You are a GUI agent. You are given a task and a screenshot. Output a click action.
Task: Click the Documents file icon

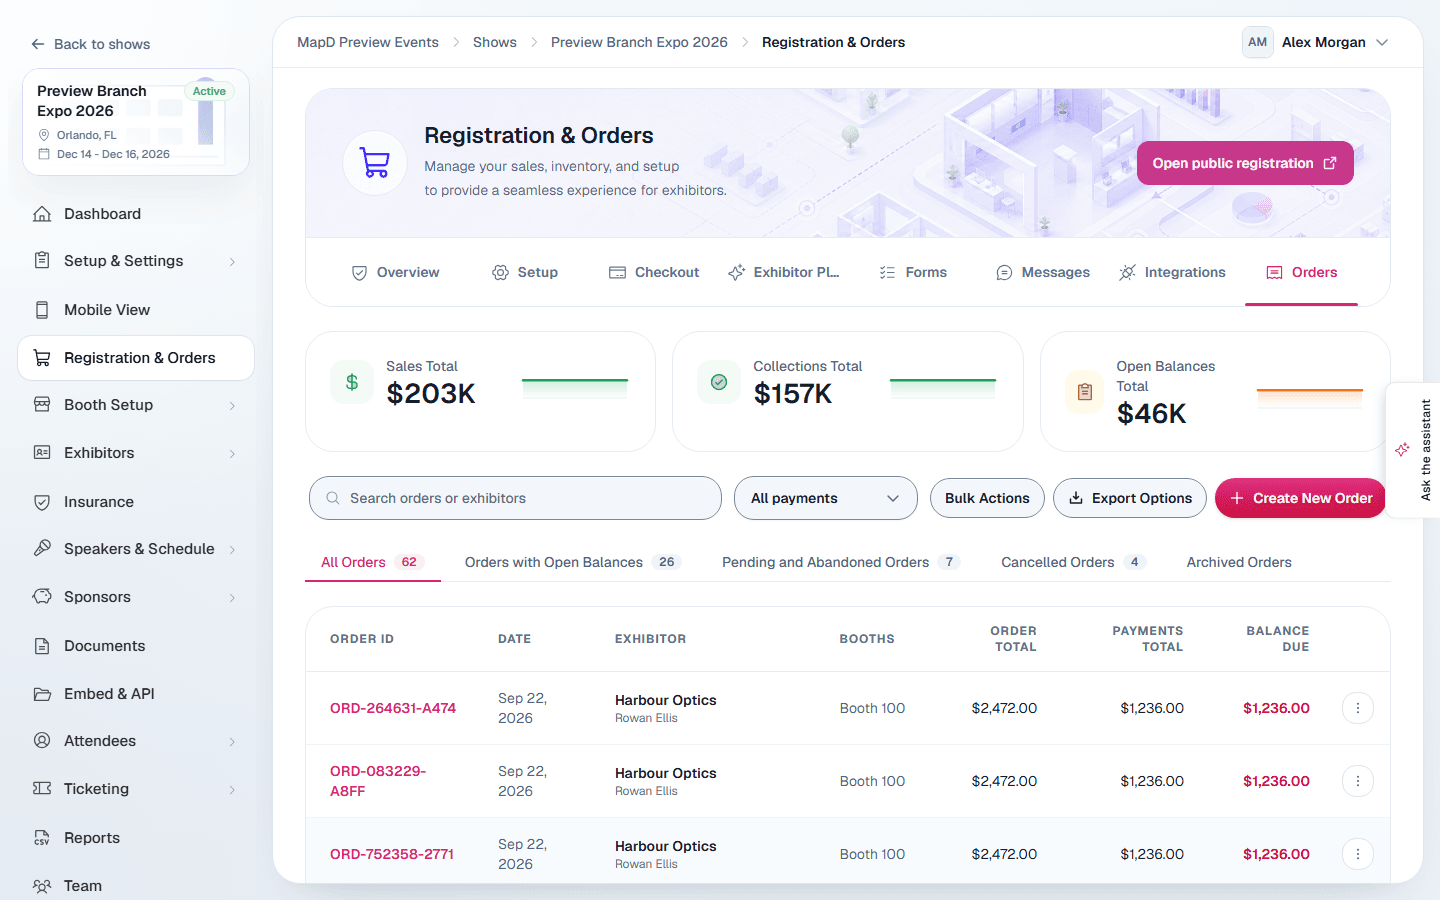click(42, 646)
